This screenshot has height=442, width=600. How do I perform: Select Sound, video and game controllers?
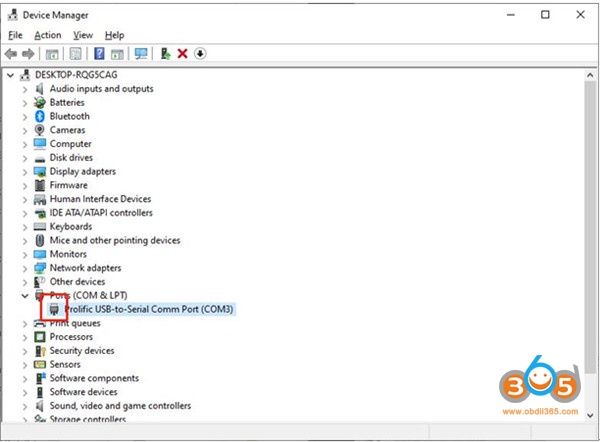(x=119, y=406)
